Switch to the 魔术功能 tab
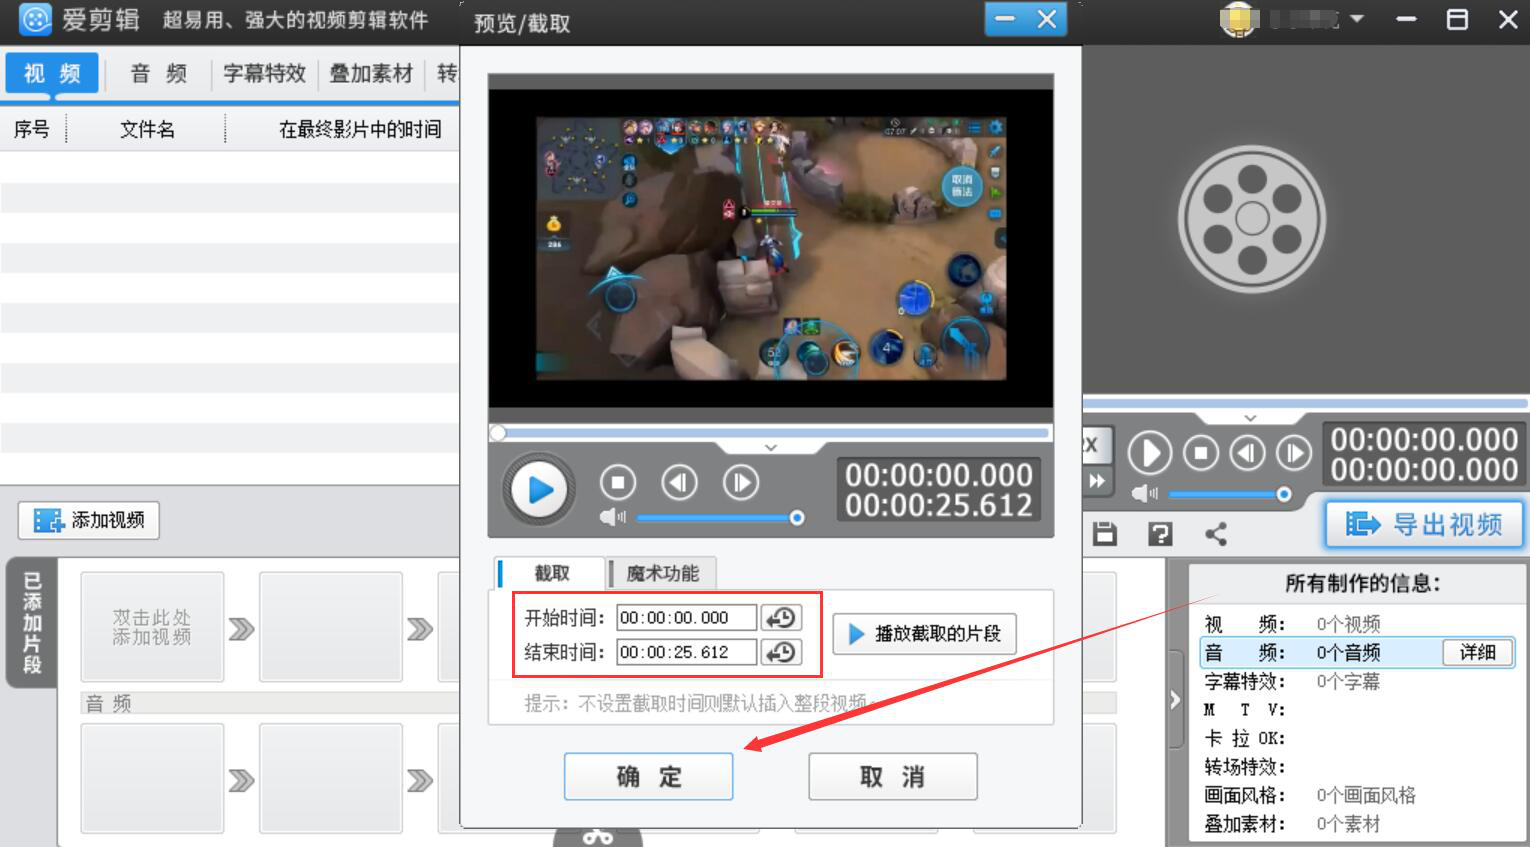The height and width of the screenshot is (847, 1530). [x=662, y=573]
